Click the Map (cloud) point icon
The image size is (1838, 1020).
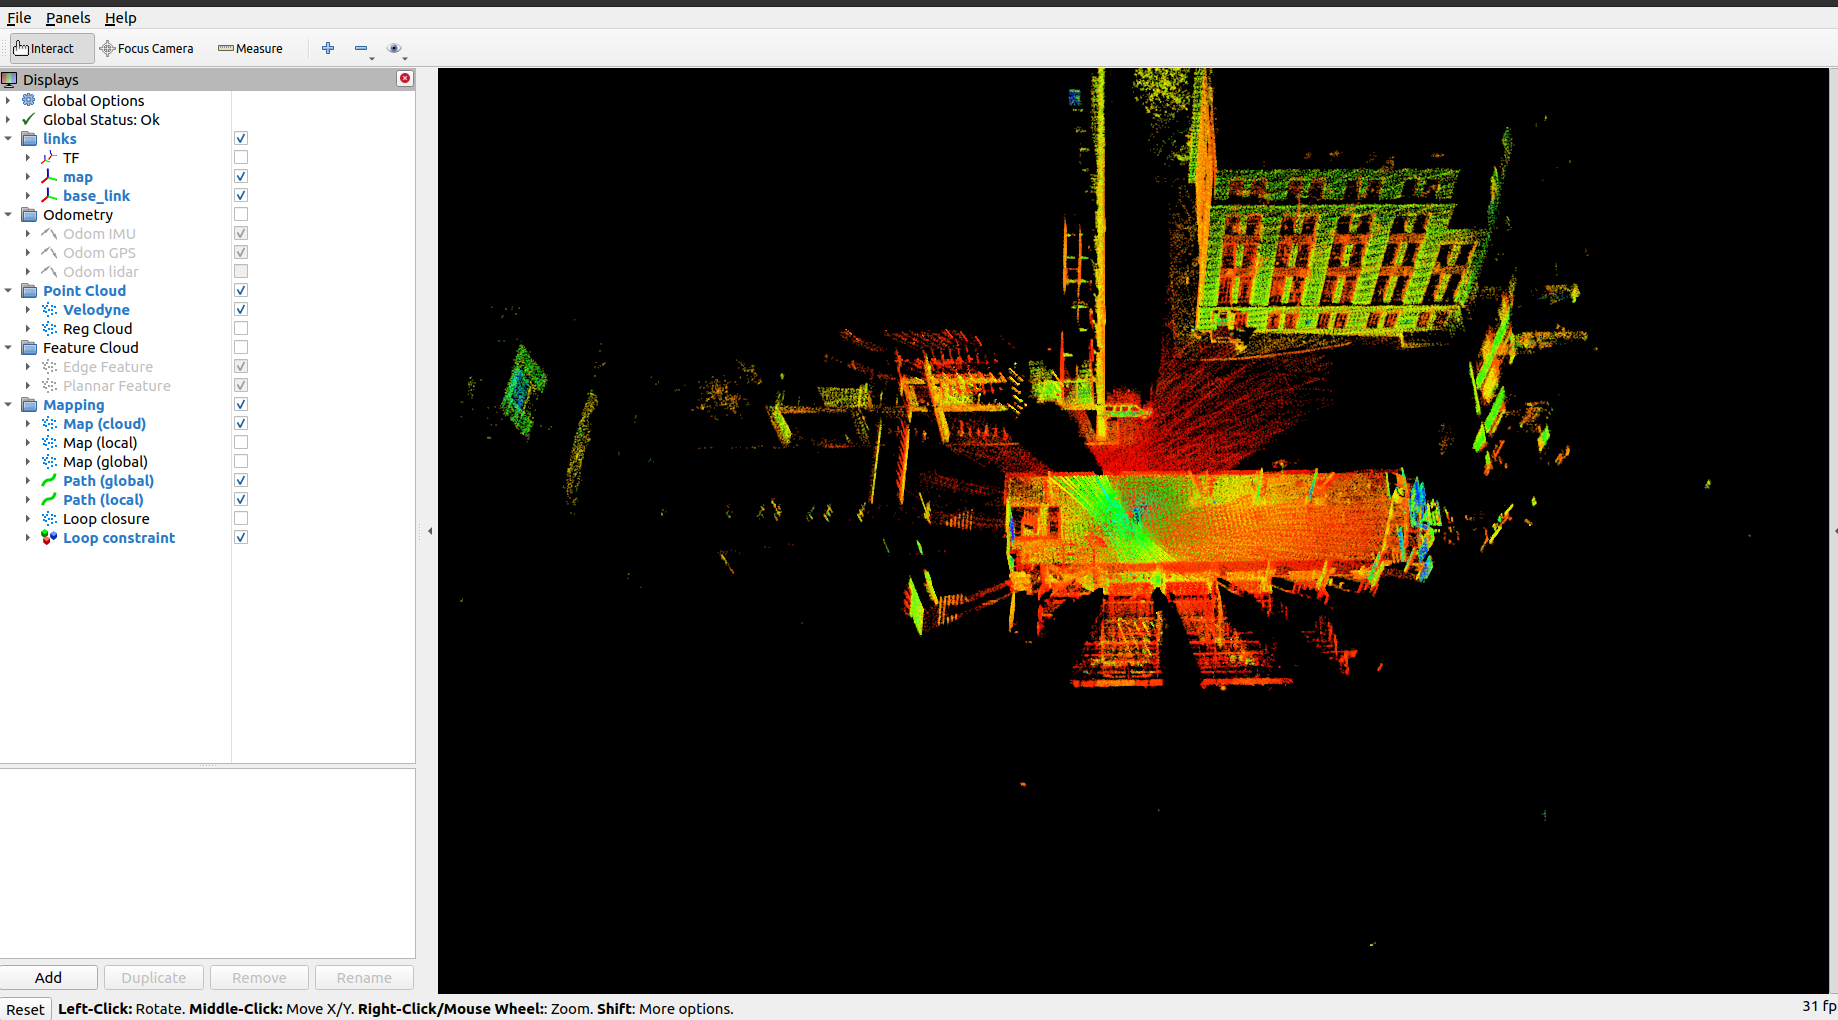coord(49,423)
